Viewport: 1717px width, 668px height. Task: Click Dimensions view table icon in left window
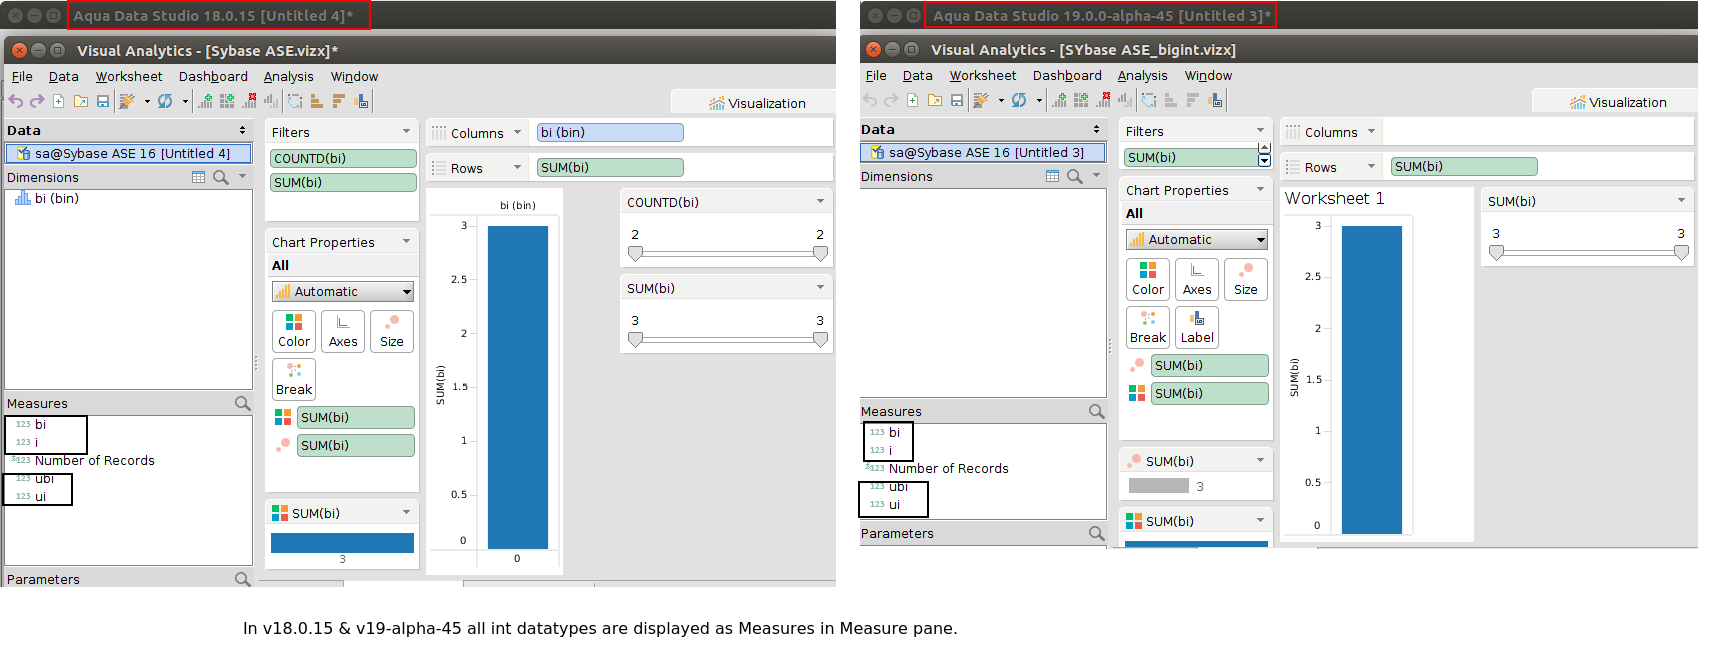[198, 177]
